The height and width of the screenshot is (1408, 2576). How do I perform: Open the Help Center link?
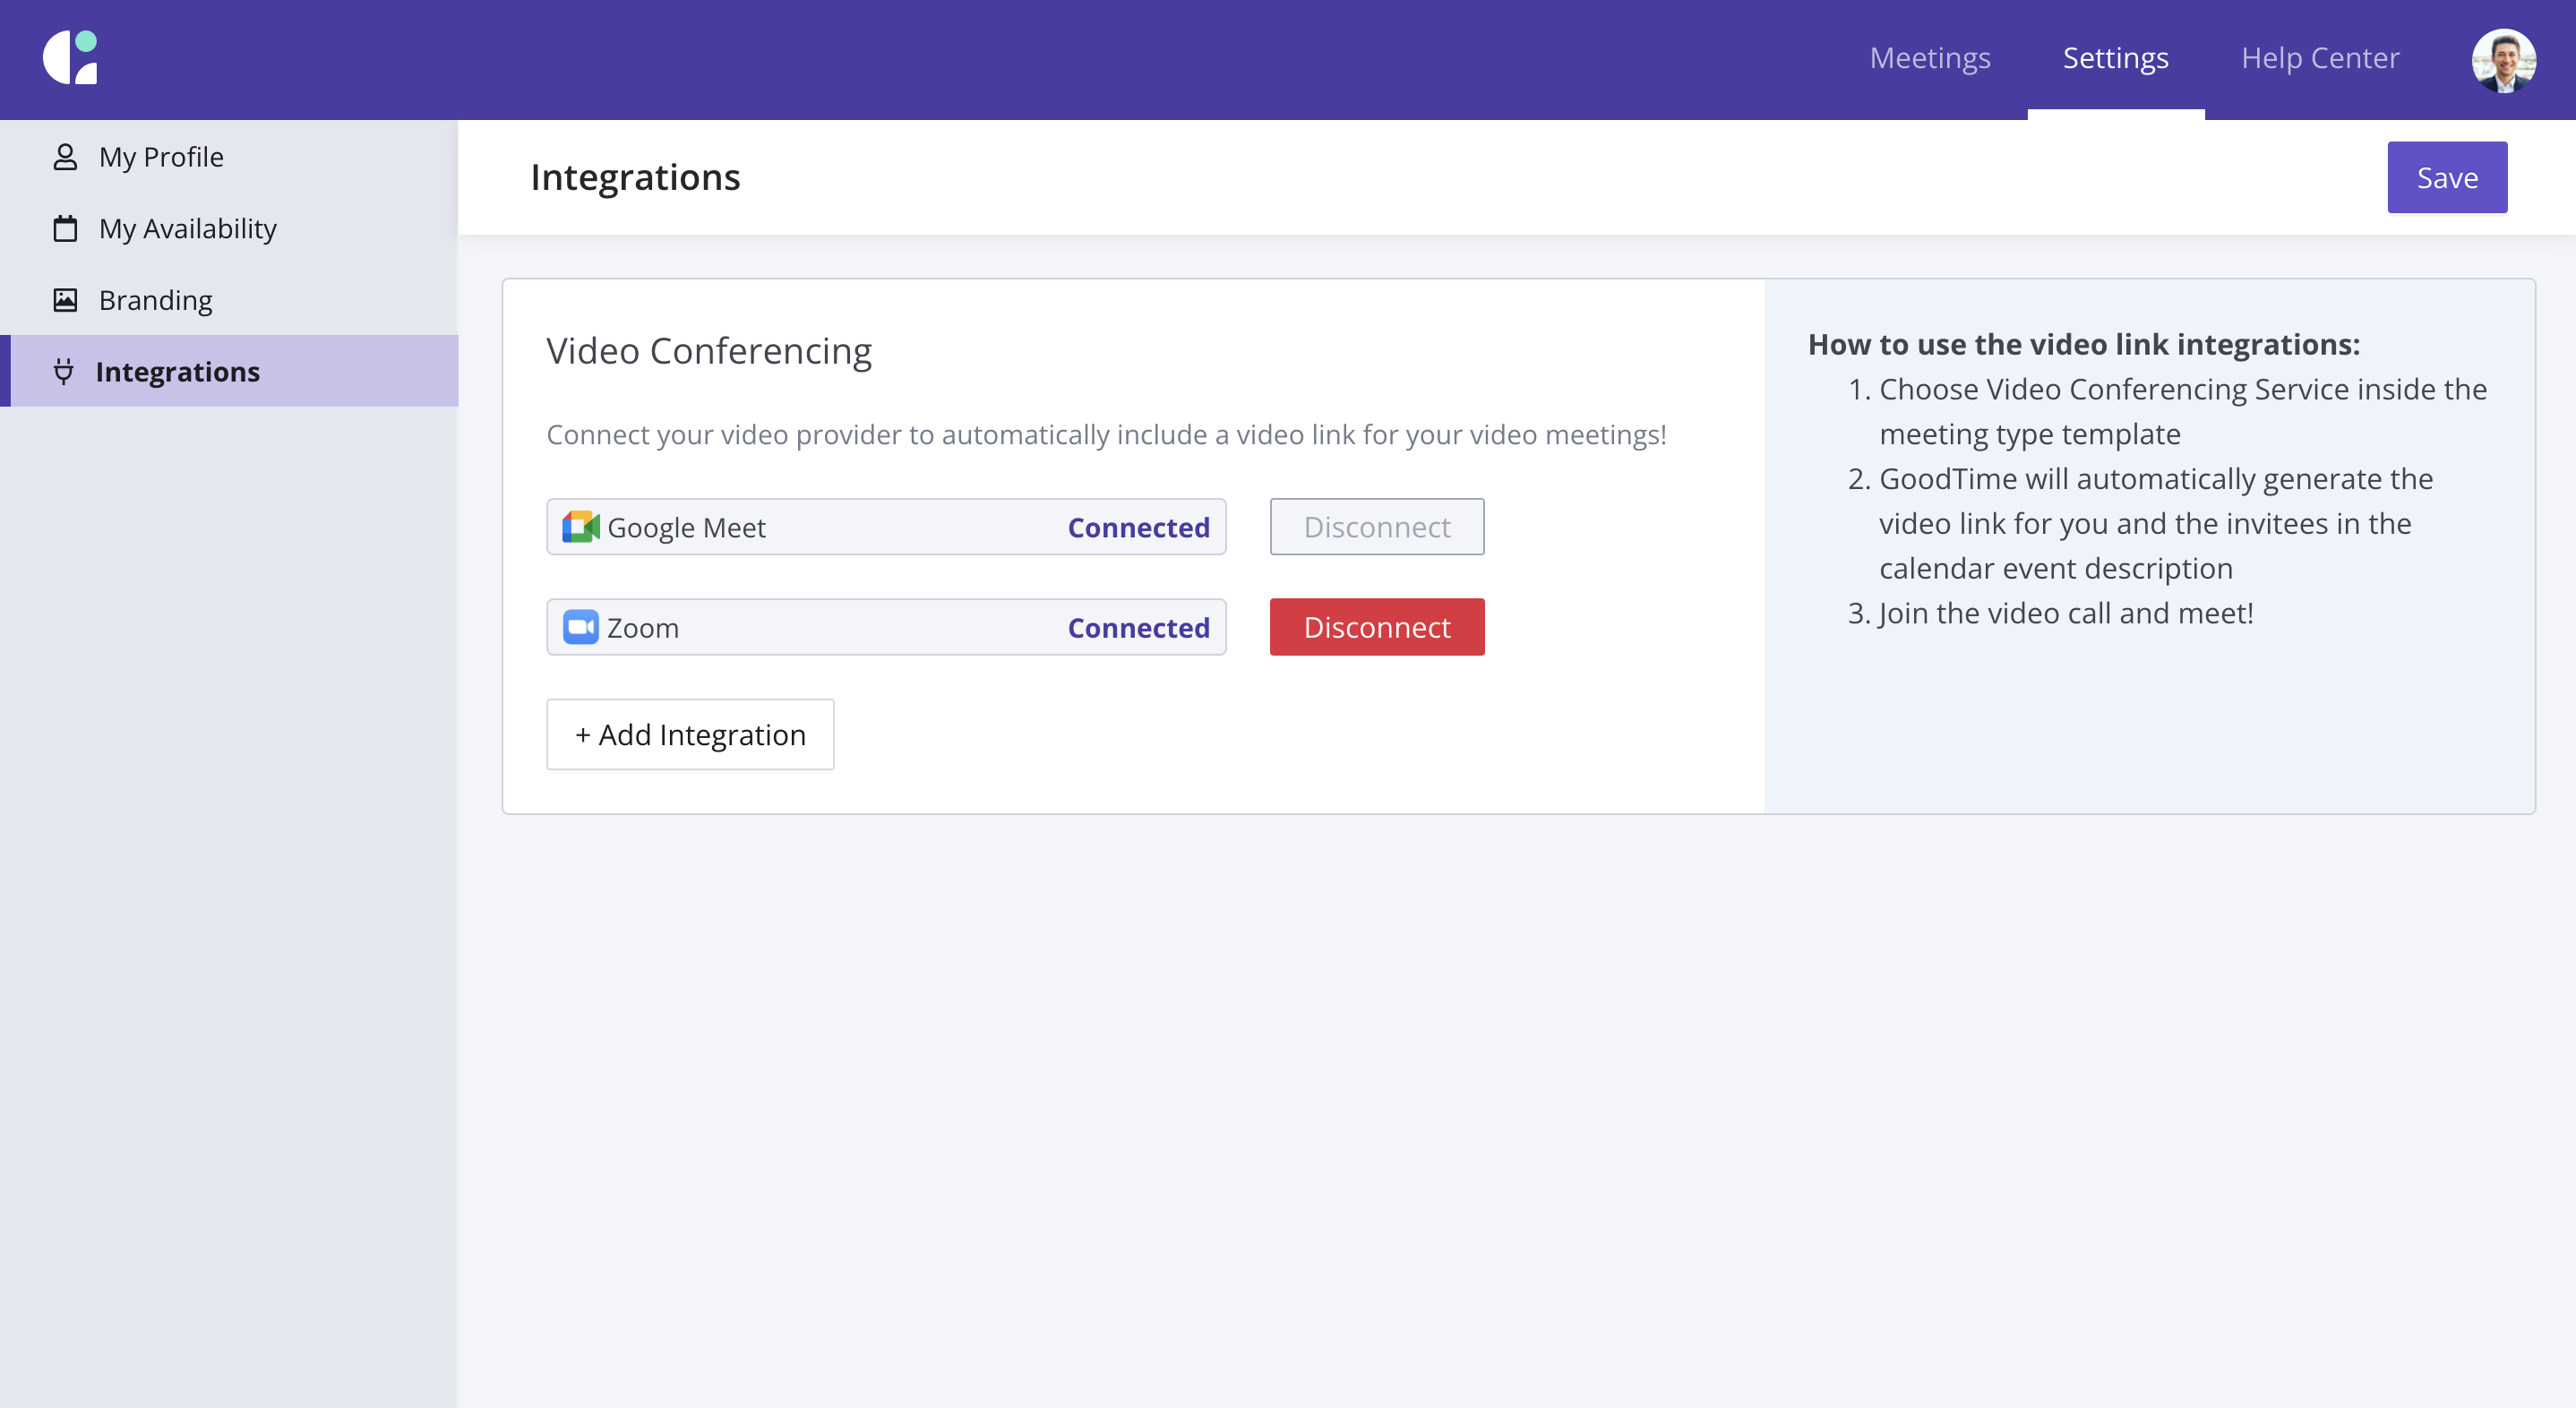coord(2319,58)
